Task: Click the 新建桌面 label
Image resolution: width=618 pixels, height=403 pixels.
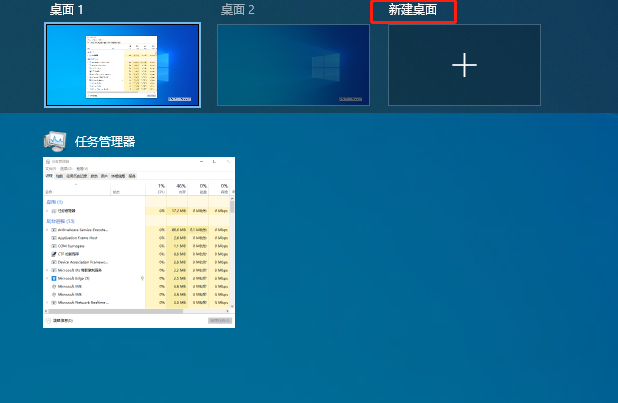Action: tap(413, 10)
